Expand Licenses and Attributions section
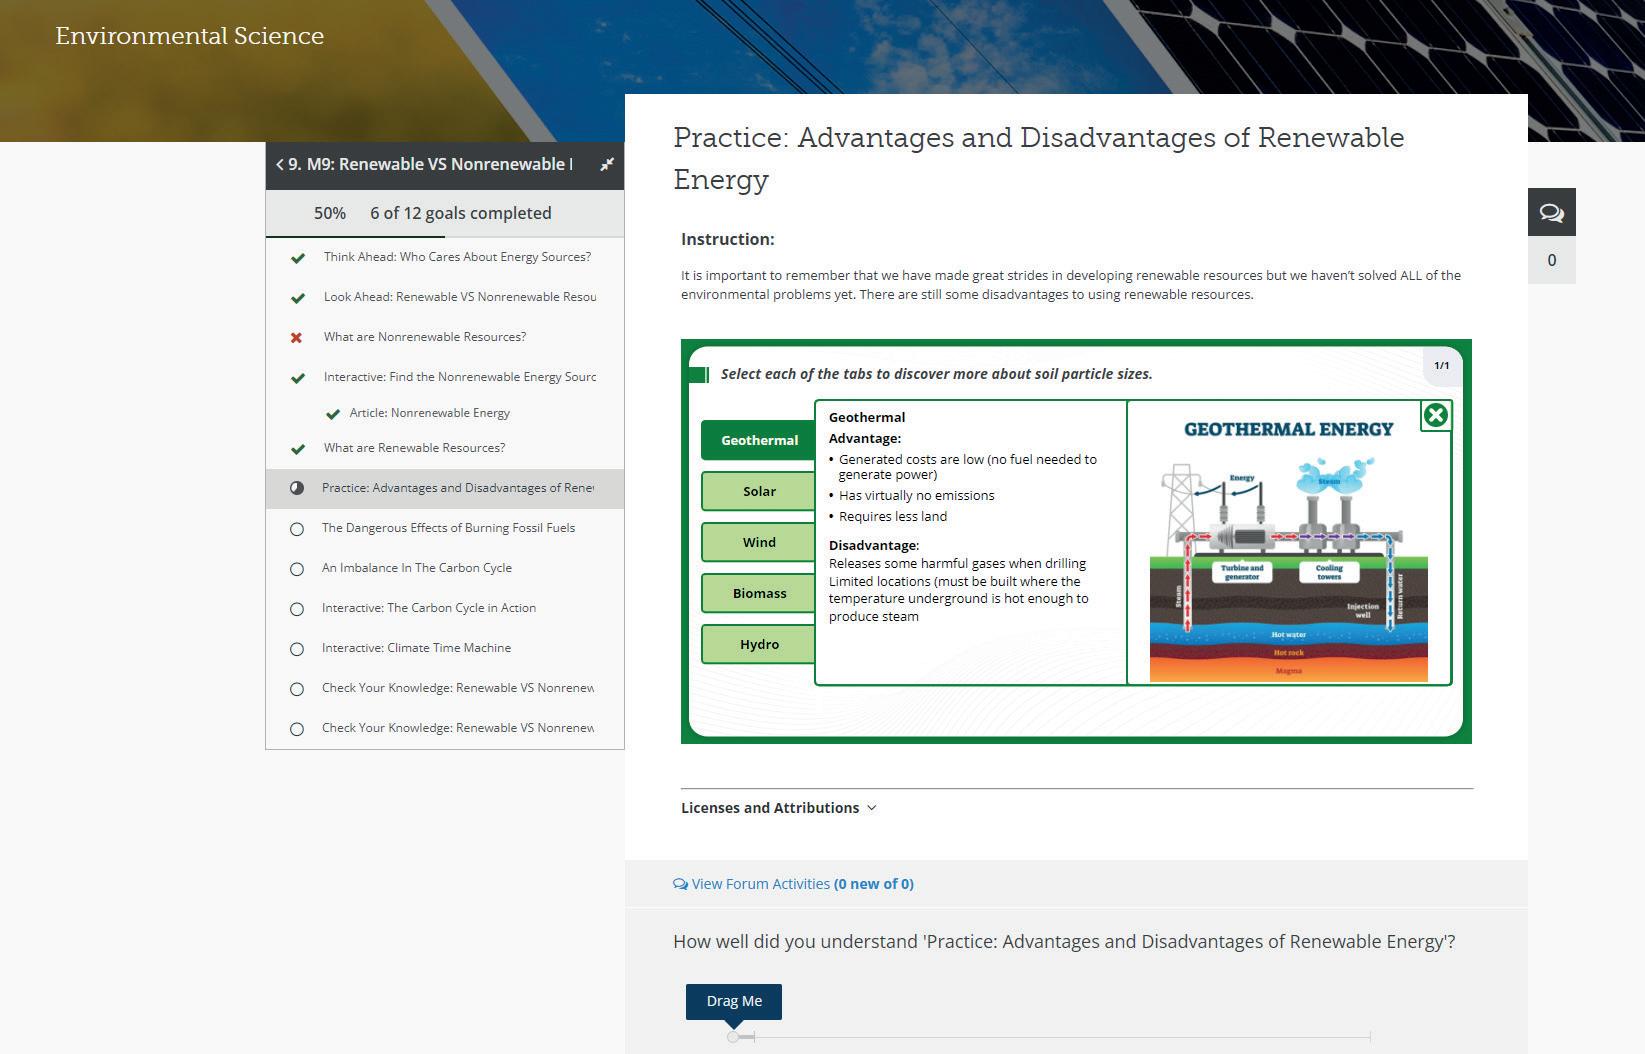 point(778,808)
